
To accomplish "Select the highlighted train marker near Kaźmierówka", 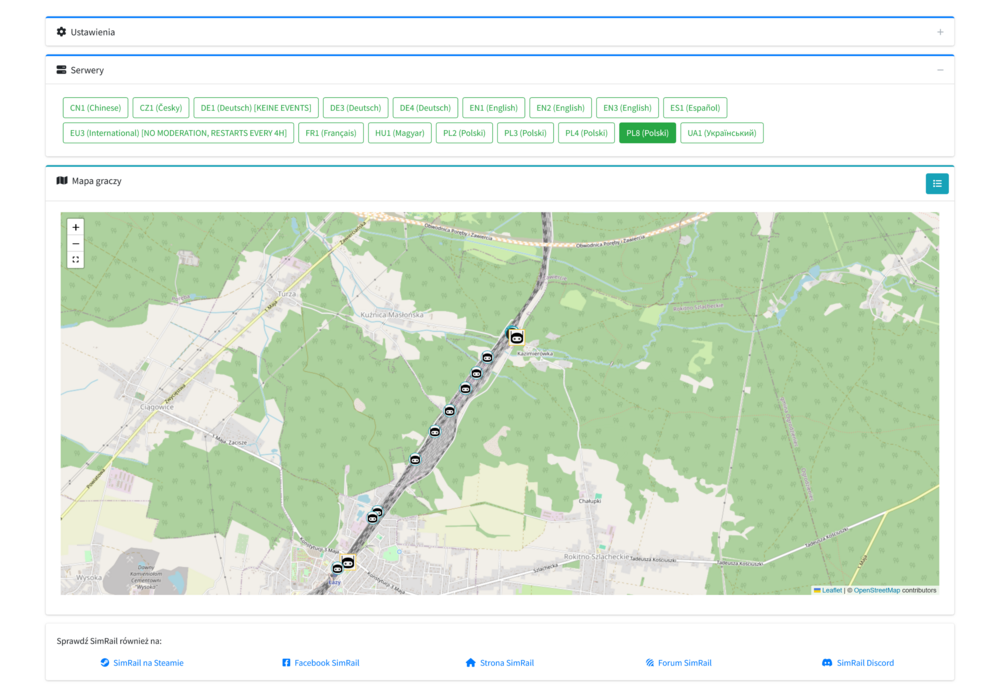I will (516, 337).
